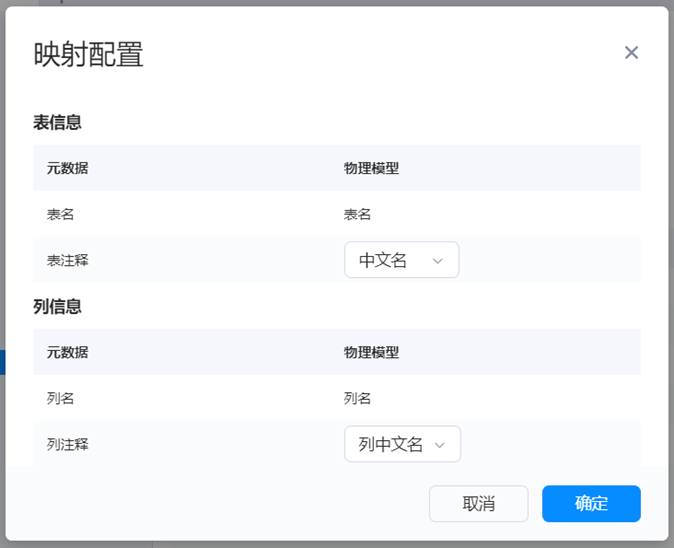Click 物理模型 header in 表信息 table

point(371,168)
